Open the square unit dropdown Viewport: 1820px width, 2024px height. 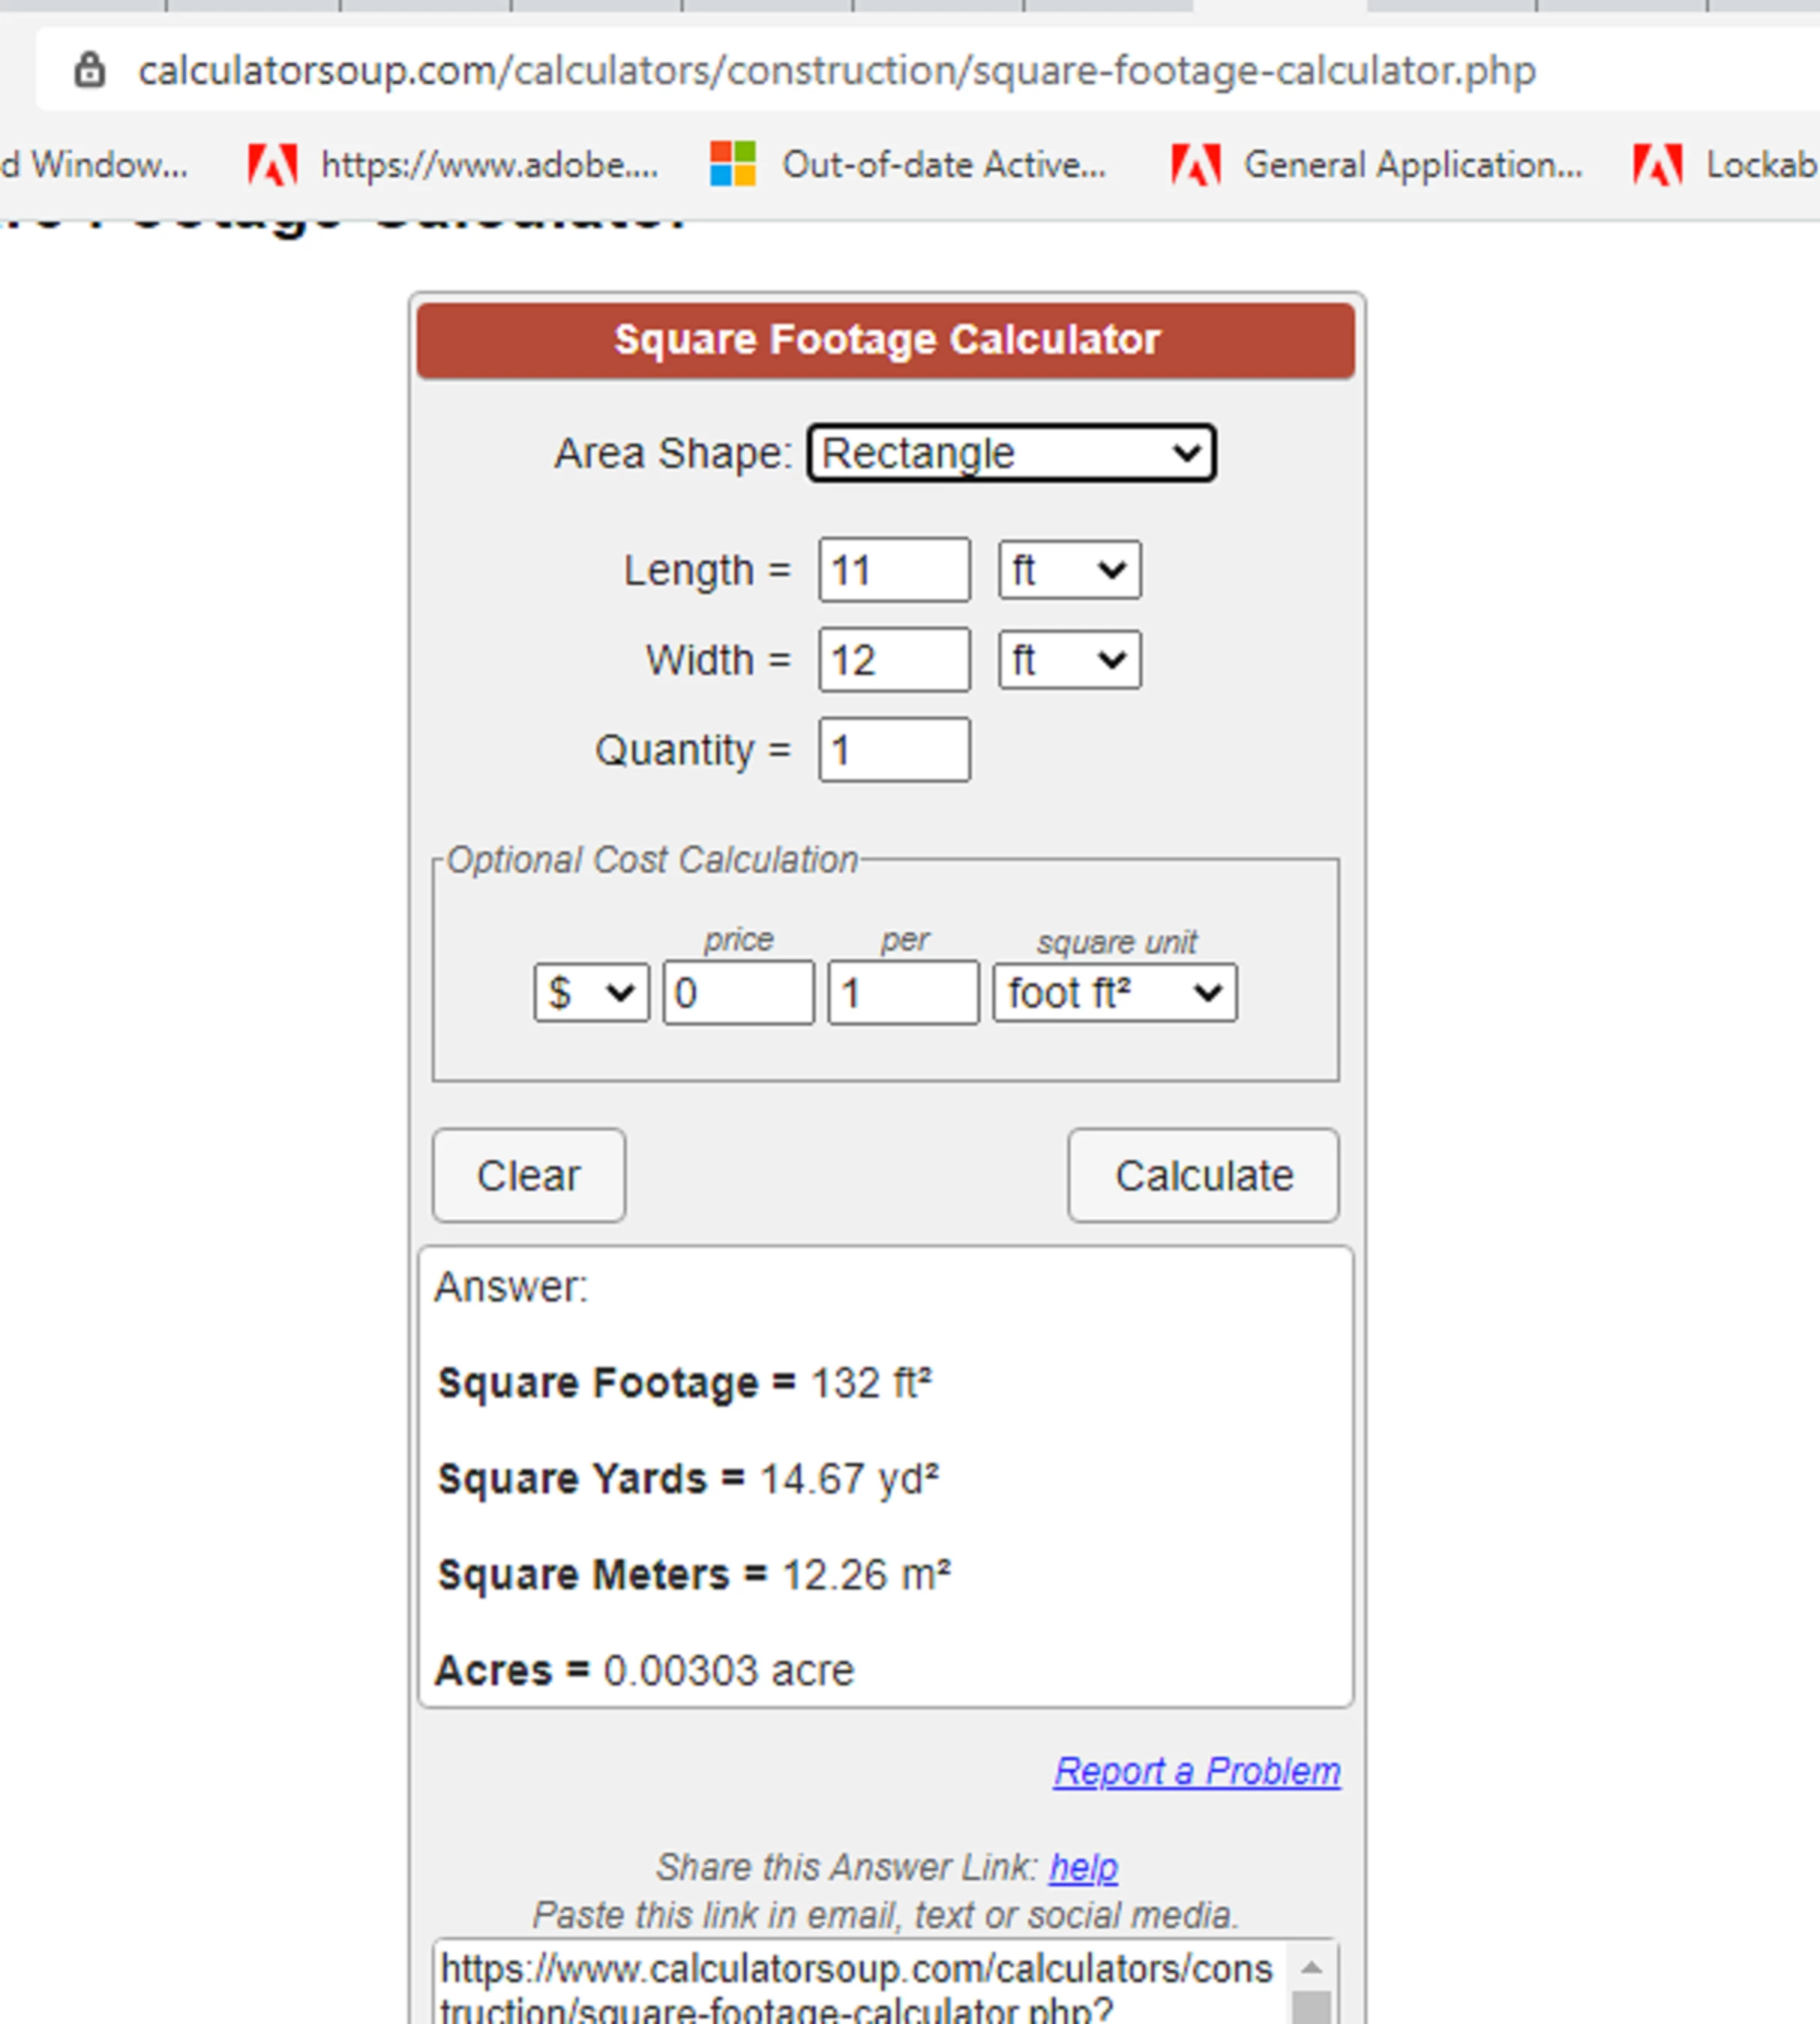pos(1114,993)
